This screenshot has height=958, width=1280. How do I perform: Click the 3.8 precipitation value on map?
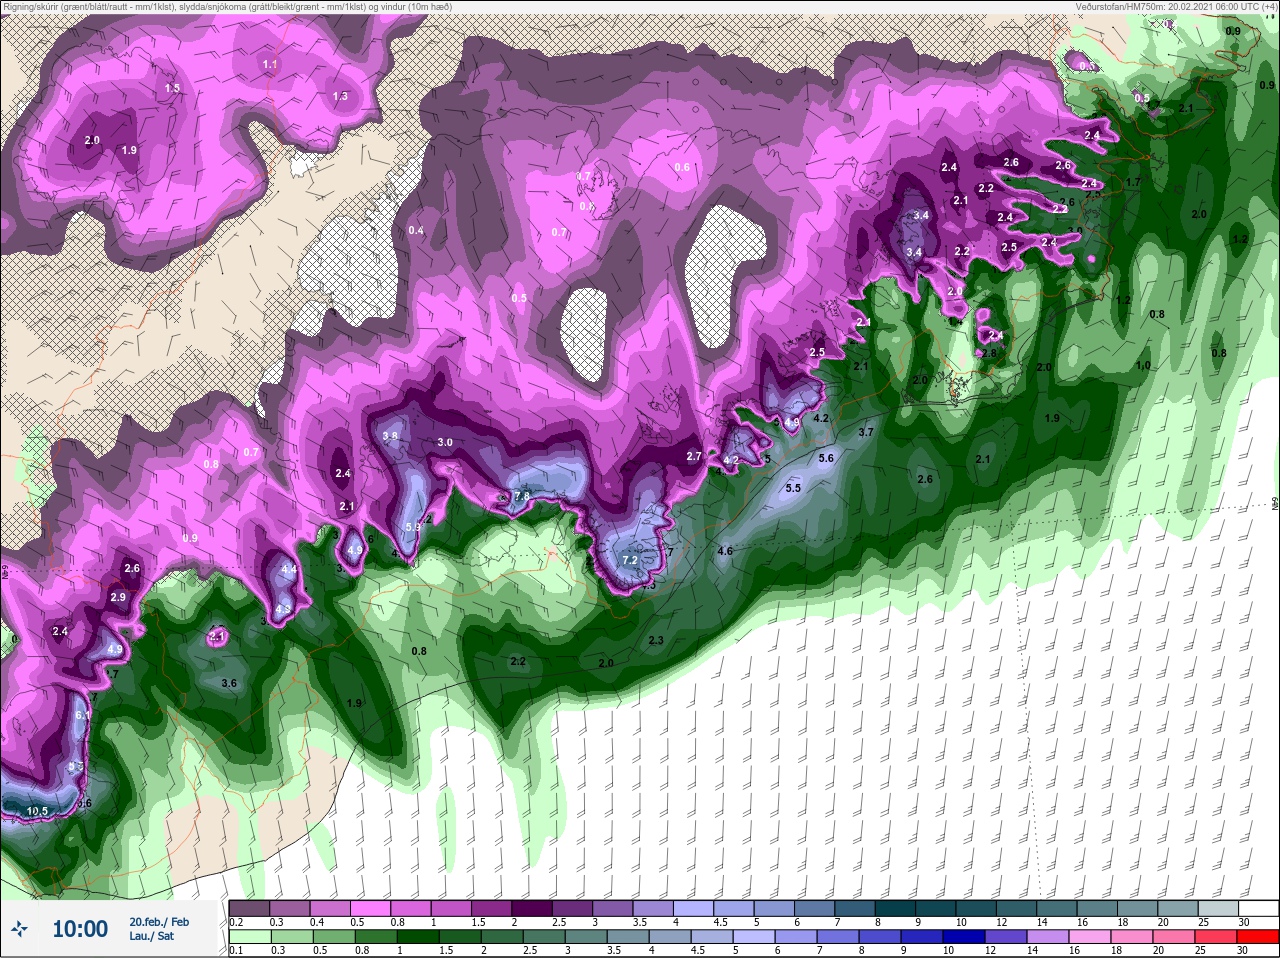(x=390, y=436)
